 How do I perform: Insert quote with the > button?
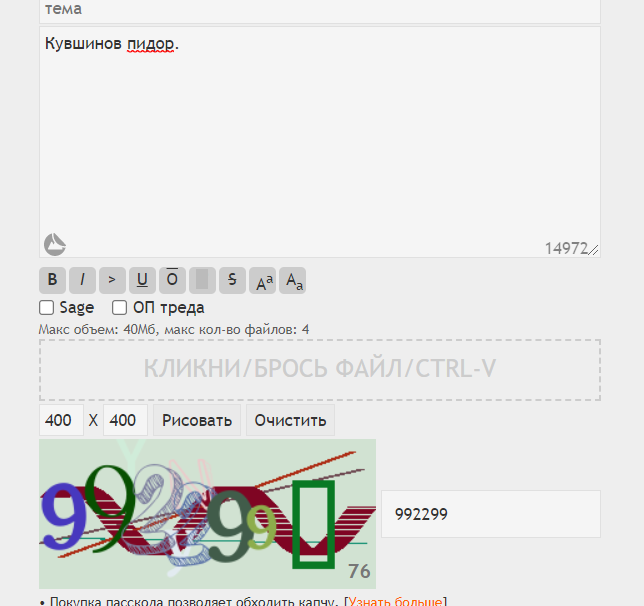click(x=112, y=280)
